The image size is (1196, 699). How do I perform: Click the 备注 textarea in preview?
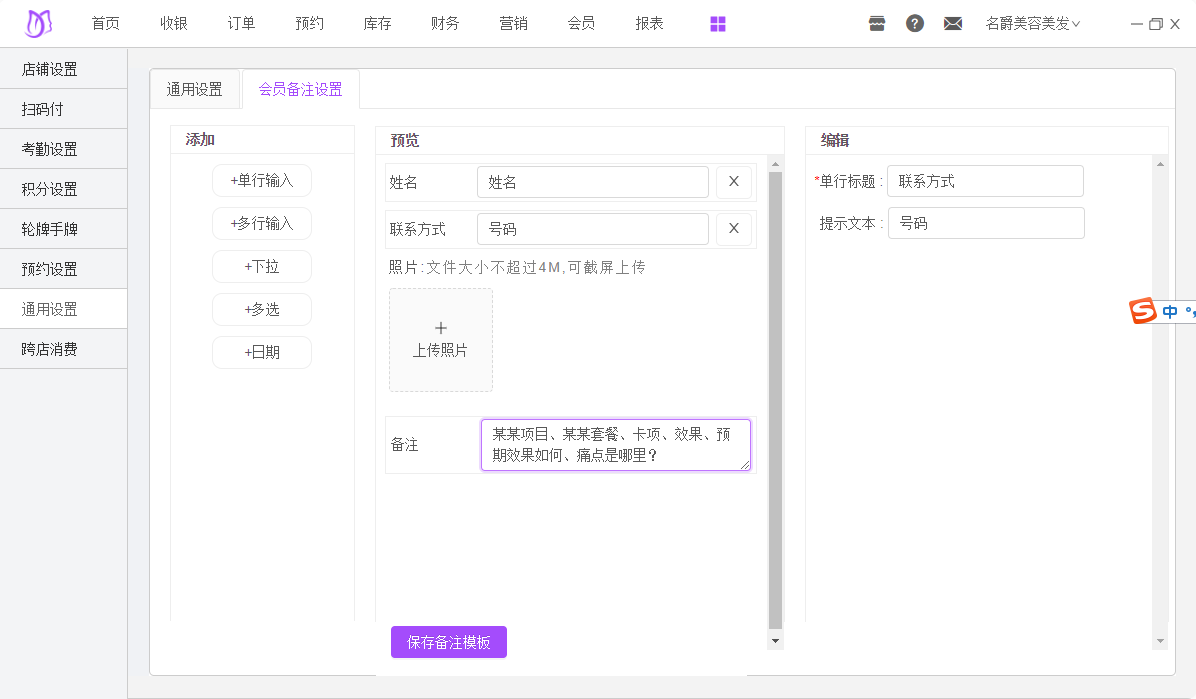click(x=615, y=445)
